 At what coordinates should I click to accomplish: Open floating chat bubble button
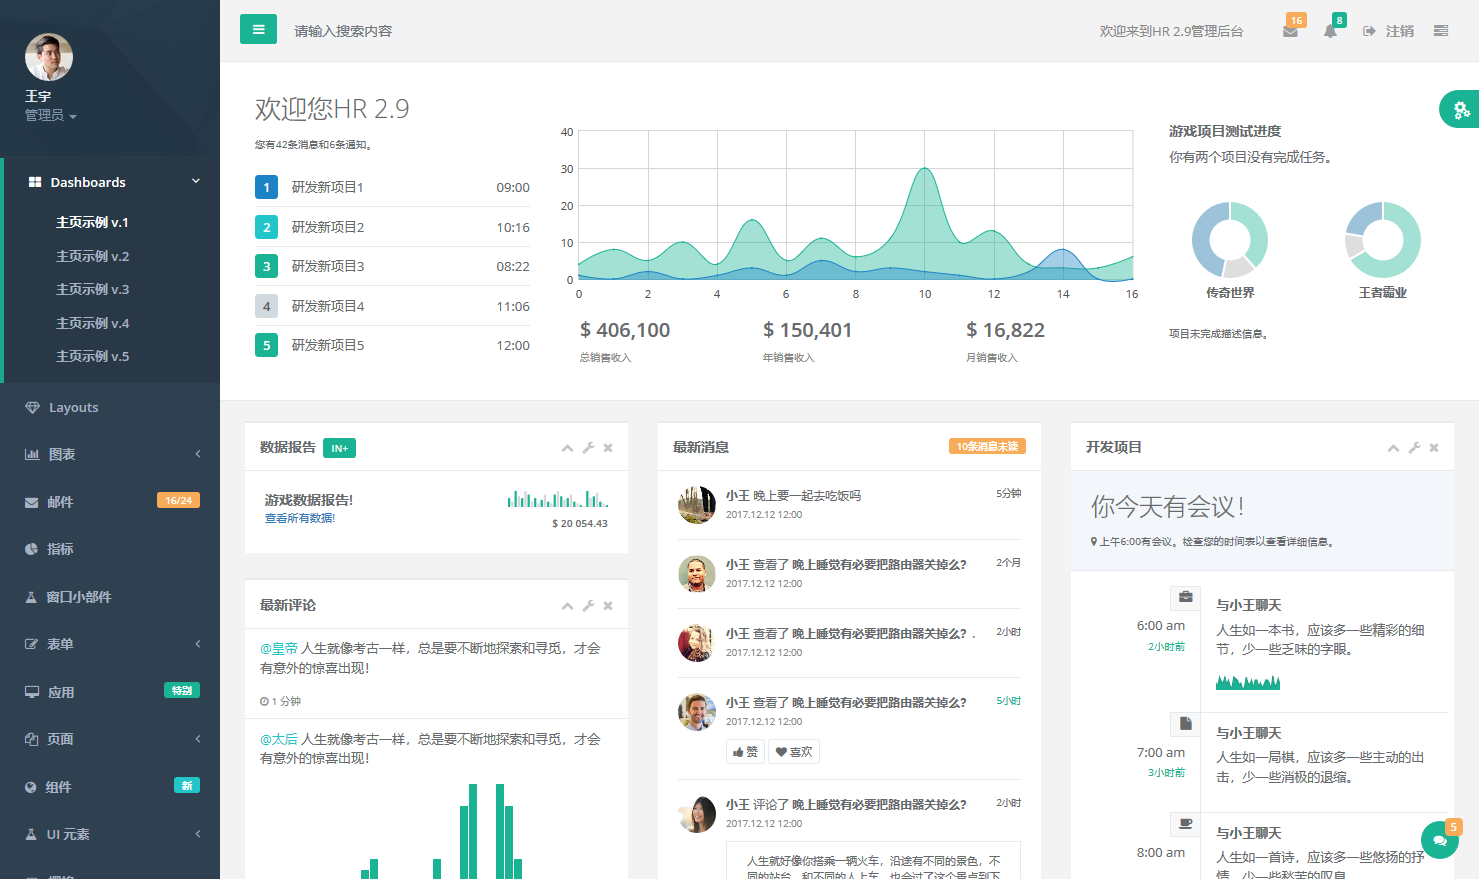coord(1440,840)
